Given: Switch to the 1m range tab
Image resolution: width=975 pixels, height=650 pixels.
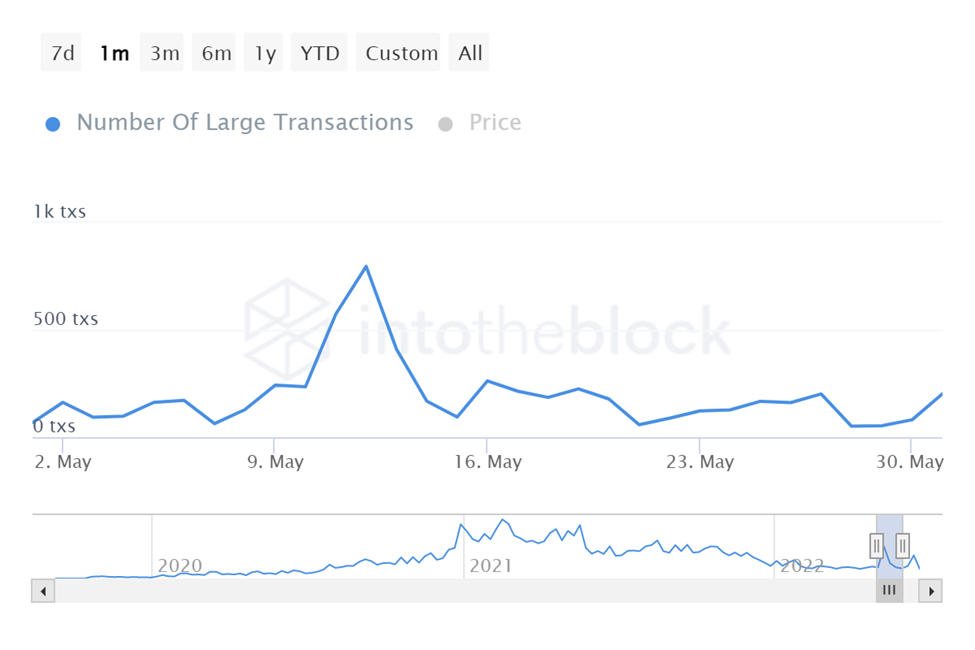Looking at the screenshot, I should pos(114,53).
